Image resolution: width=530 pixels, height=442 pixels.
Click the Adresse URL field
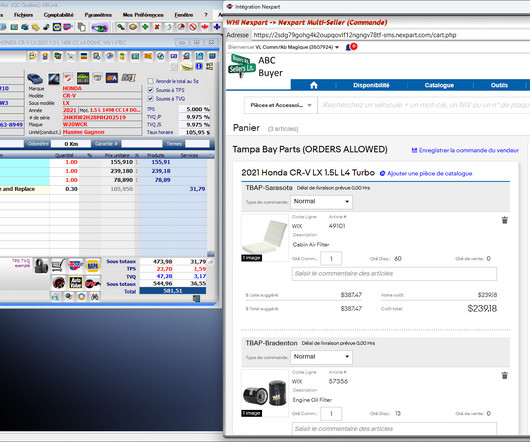tap(390, 35)
